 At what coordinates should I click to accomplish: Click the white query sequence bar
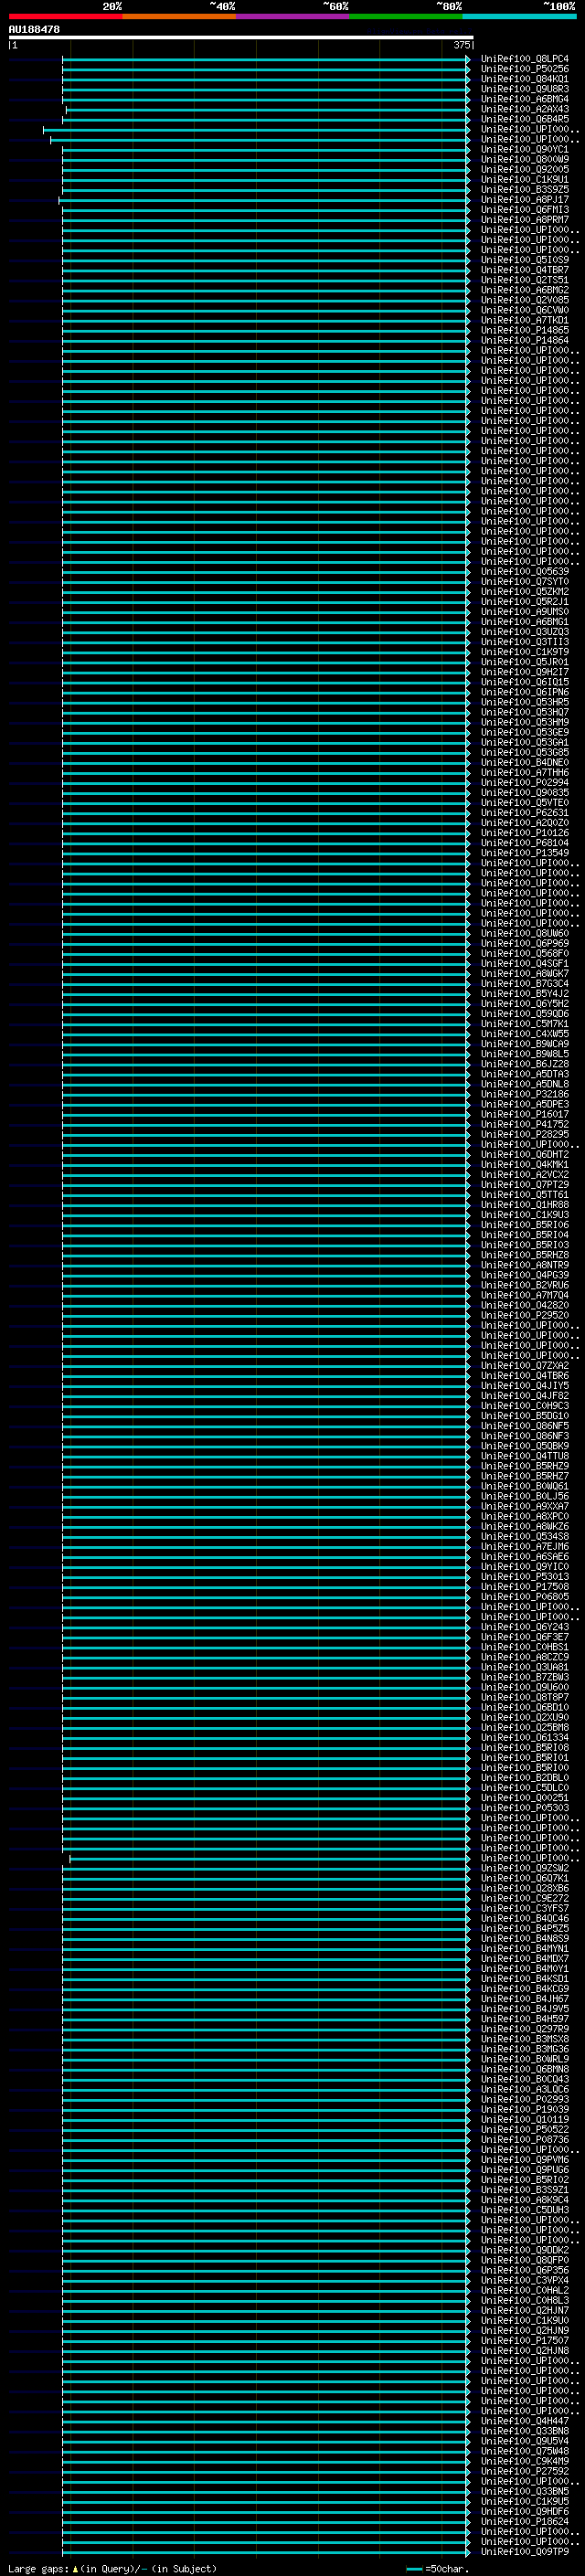tap(240, 38)
